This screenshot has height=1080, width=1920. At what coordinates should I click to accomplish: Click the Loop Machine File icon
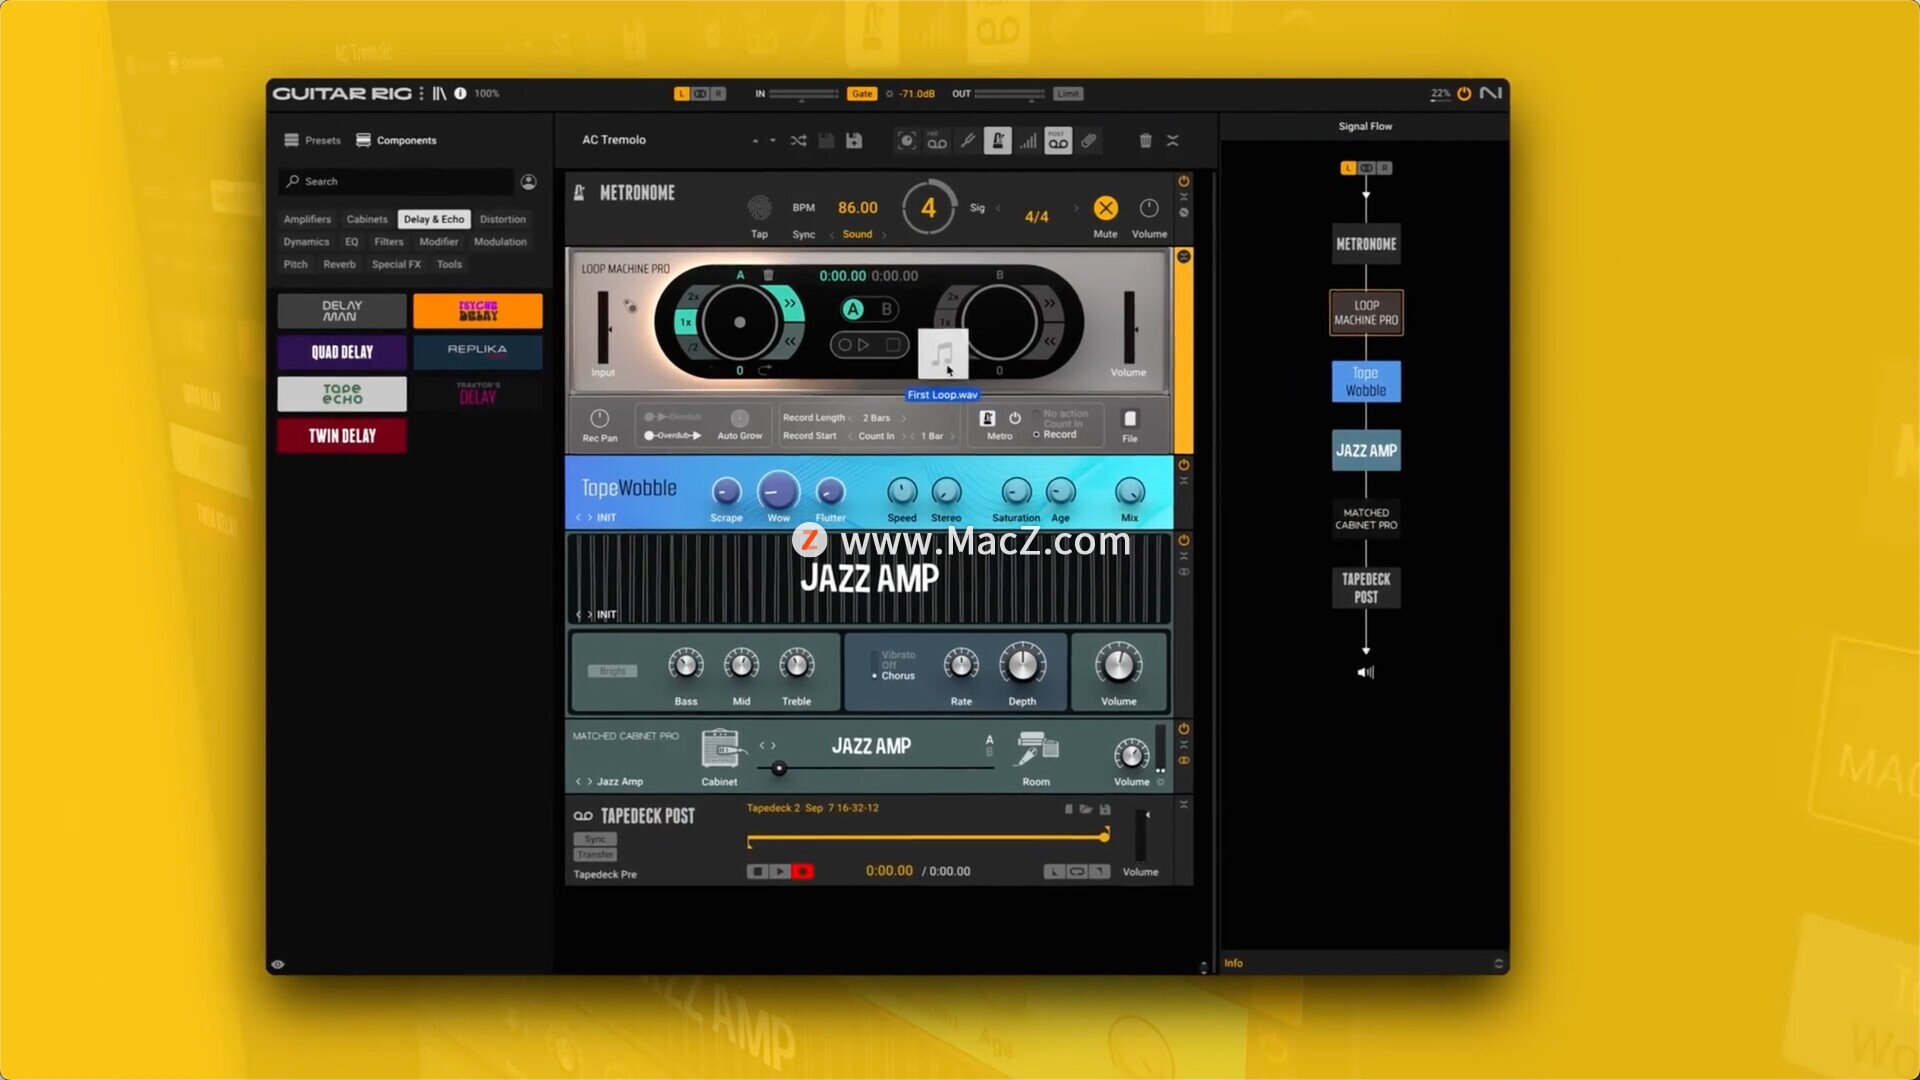click(x=1130, y=419)
